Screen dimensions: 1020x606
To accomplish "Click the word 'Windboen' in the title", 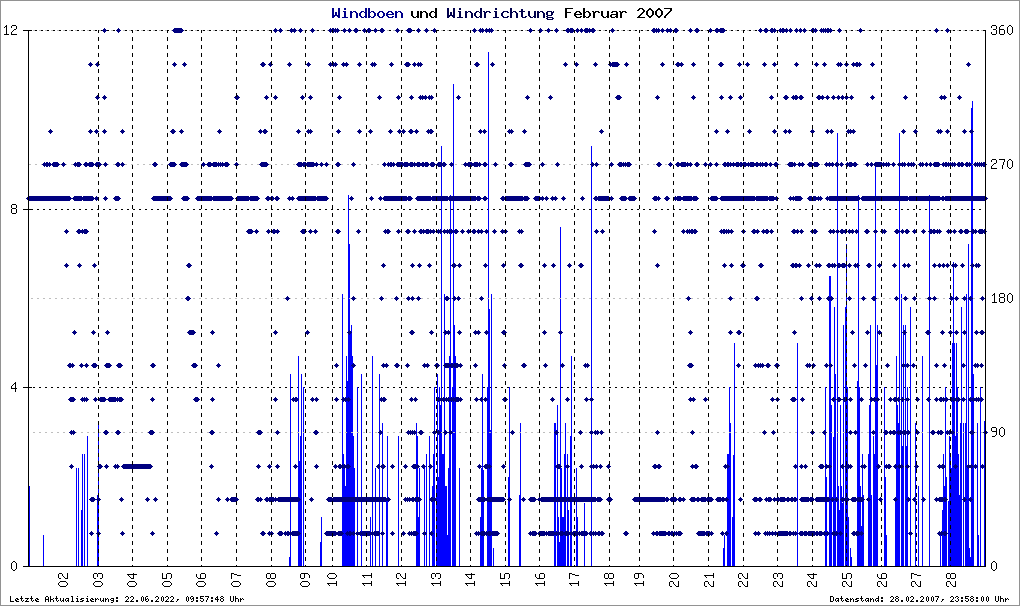I will pyautogui.click(x=367, y=13).
